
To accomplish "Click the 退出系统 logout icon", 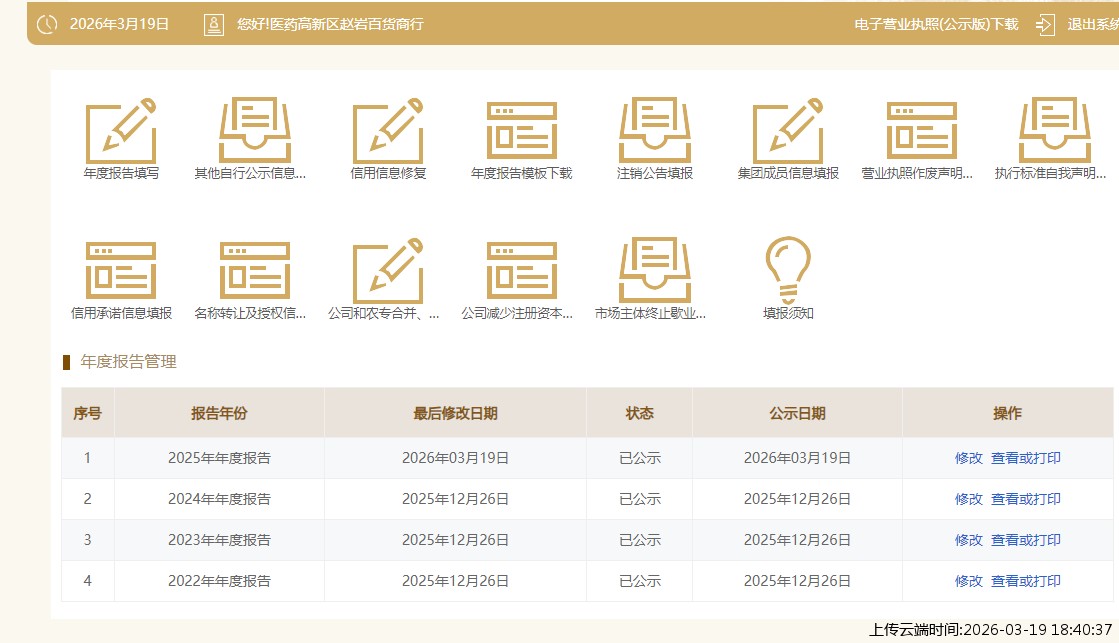I will point(1046,24).
